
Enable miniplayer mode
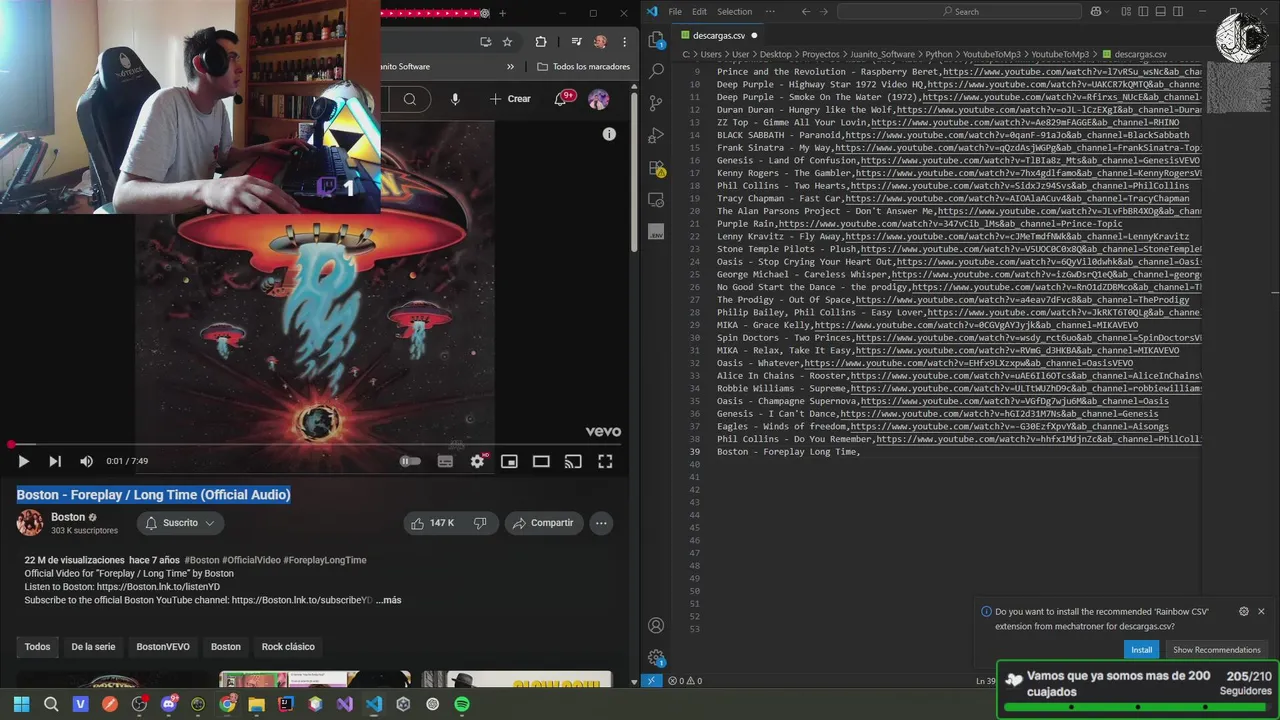pos(509,461)
